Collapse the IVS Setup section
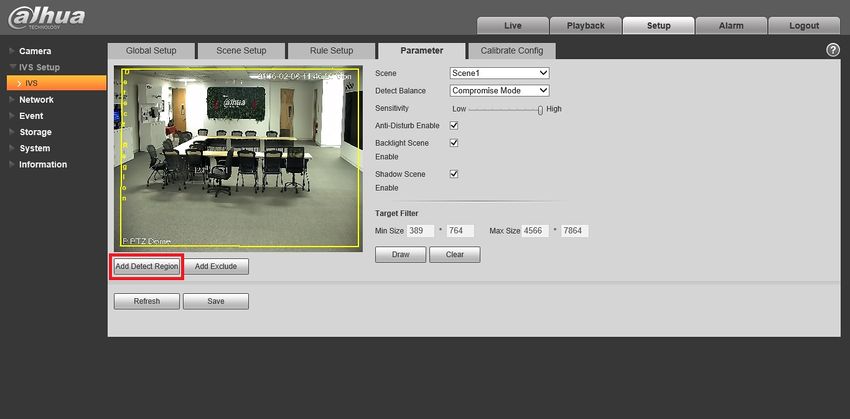The image size is (850, 419). click(39, 67)
